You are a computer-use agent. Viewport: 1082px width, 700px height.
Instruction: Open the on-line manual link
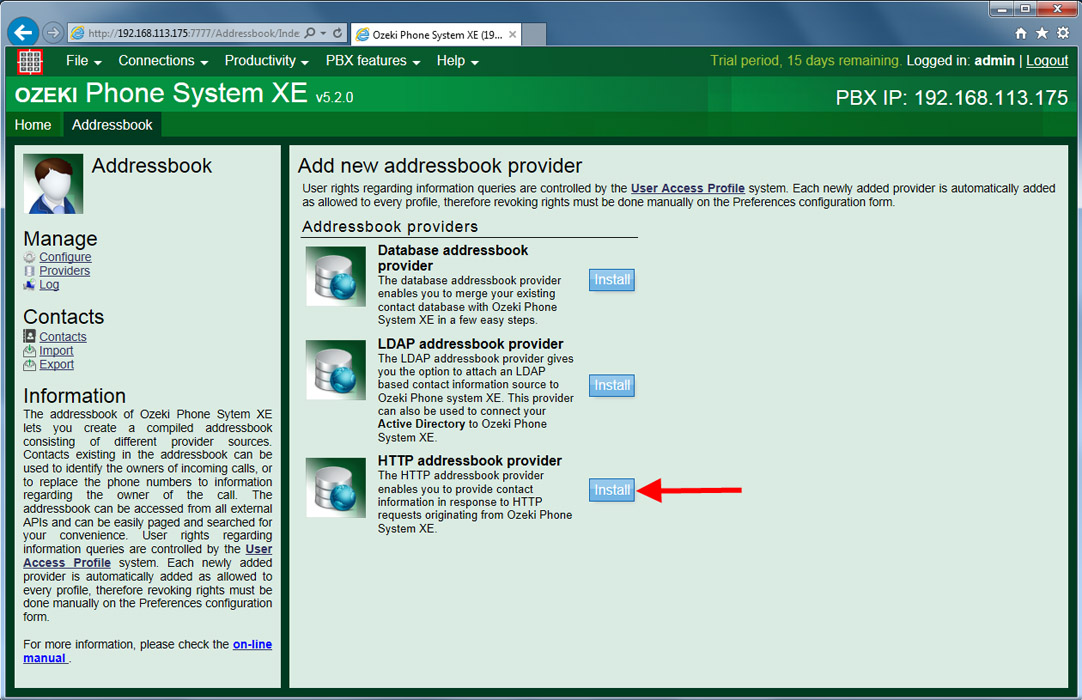point(148,651)
